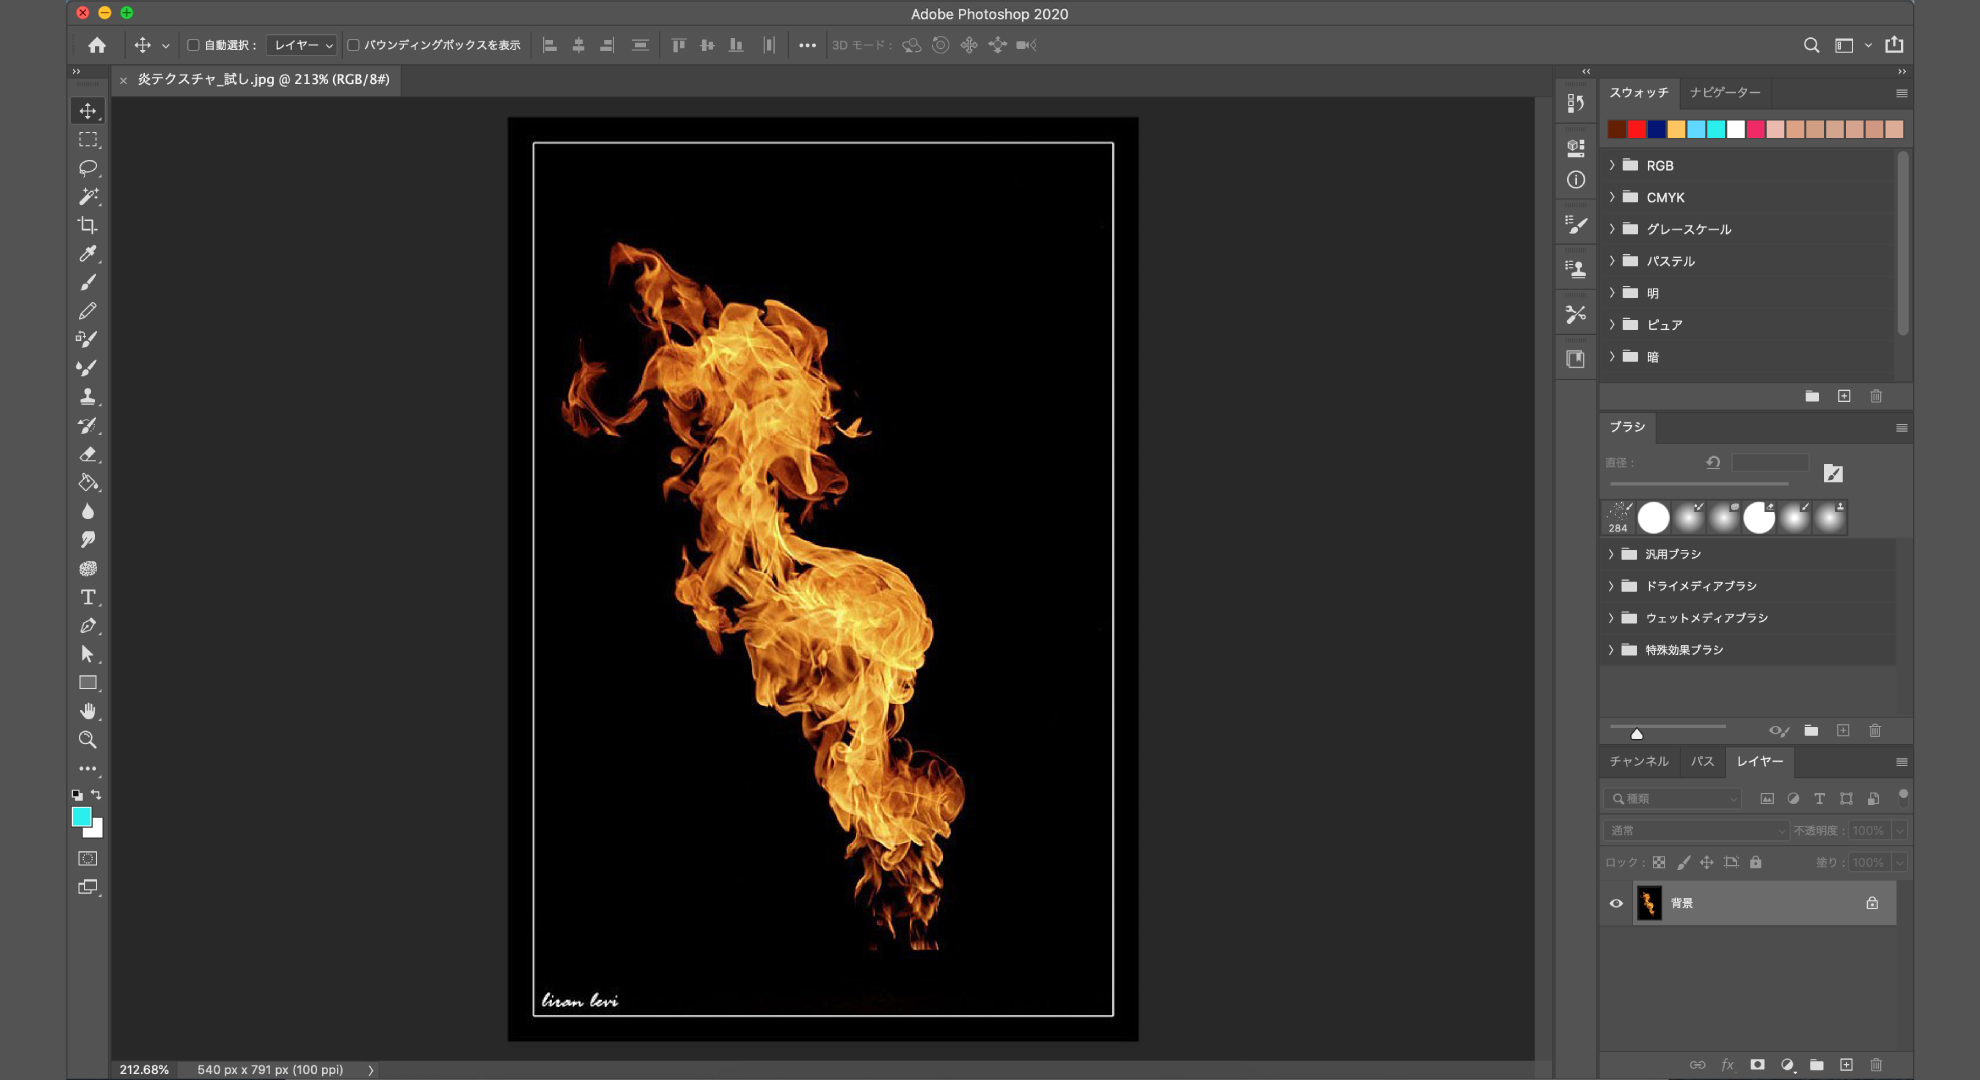The image size is (1980, 1080).
Task: Open the レイヤー auto-select dropdown
Action: (303, 45)
